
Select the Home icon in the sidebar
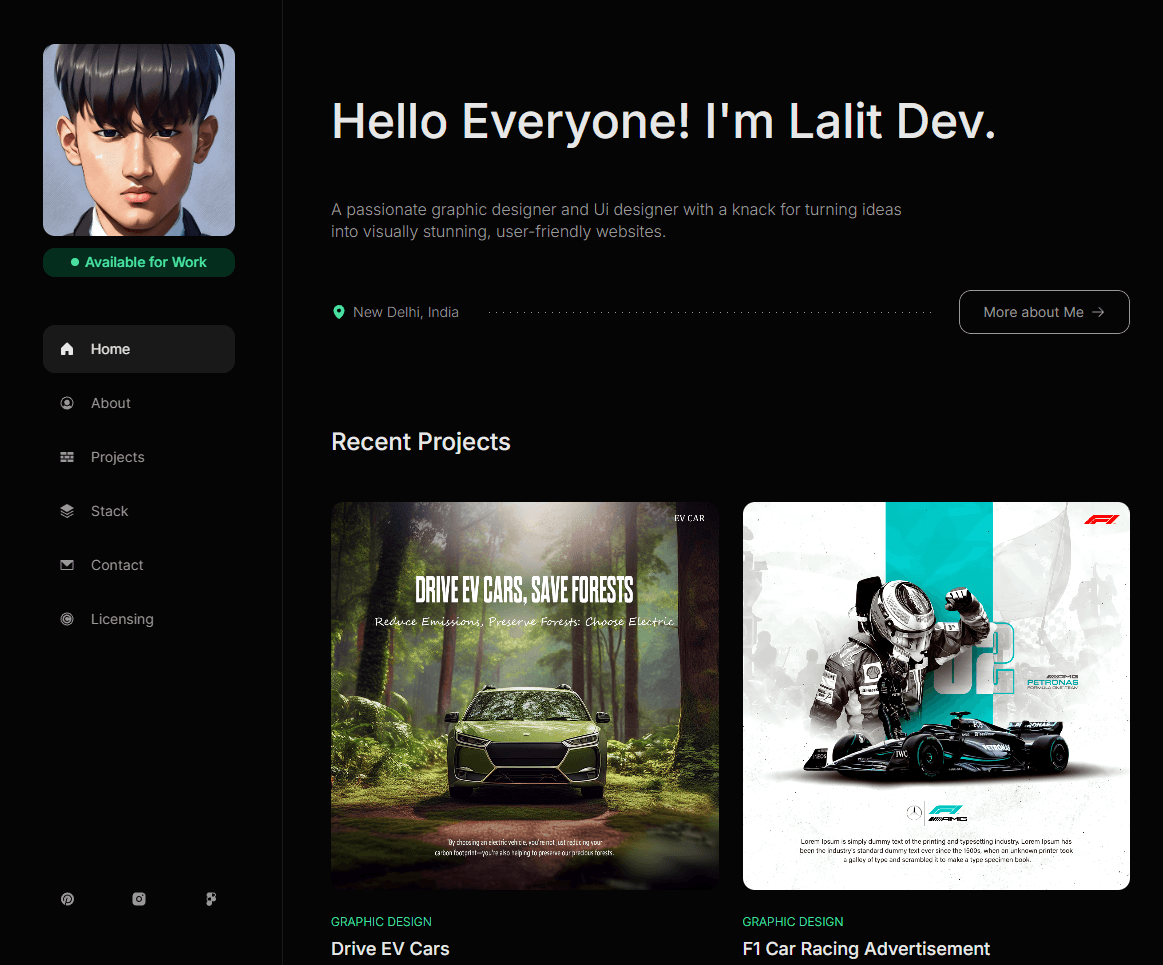(66, 348)
